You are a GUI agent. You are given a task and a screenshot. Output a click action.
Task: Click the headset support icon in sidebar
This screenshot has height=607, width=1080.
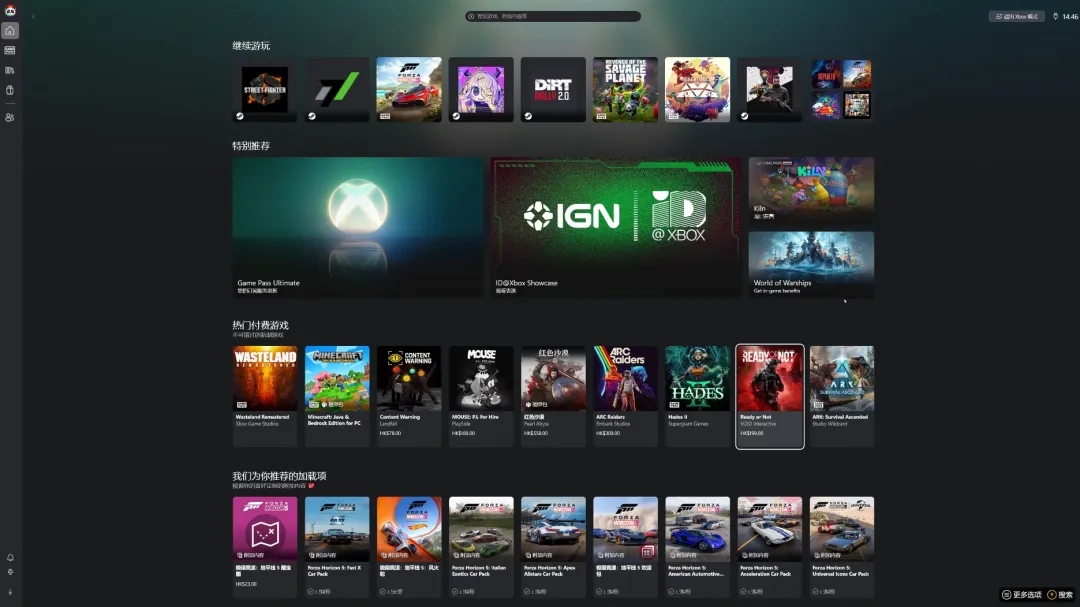[10, 572]
